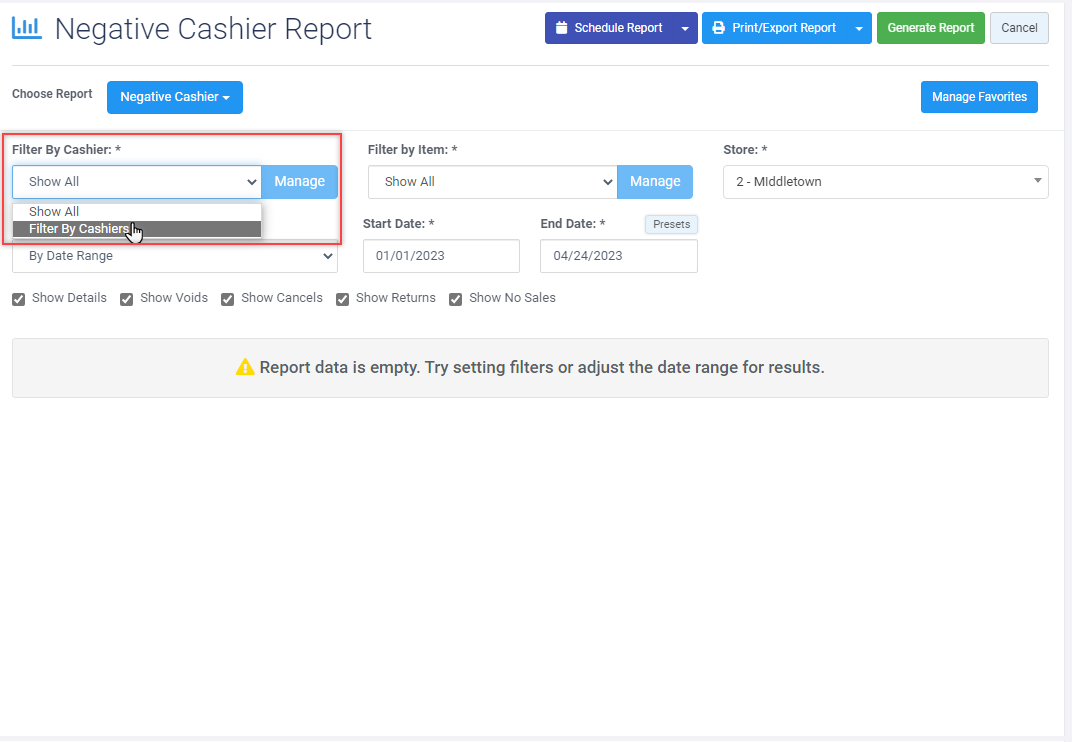Select the Filter By Cashiers option

[x=137, y=229]
